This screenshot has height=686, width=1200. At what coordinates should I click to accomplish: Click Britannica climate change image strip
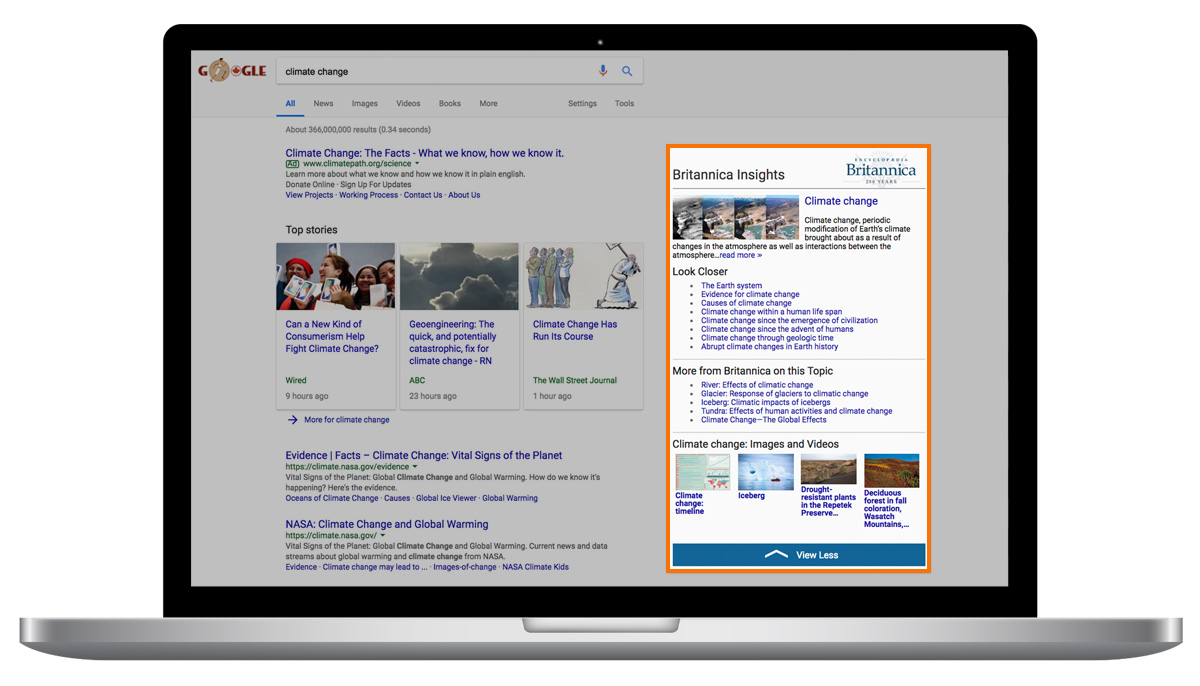(x=736, y=217)
